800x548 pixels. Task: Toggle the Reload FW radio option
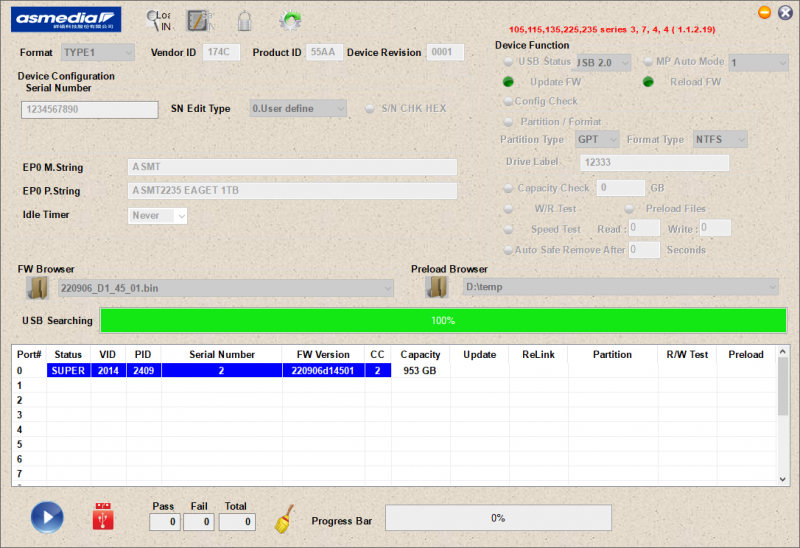click(648, 82)
